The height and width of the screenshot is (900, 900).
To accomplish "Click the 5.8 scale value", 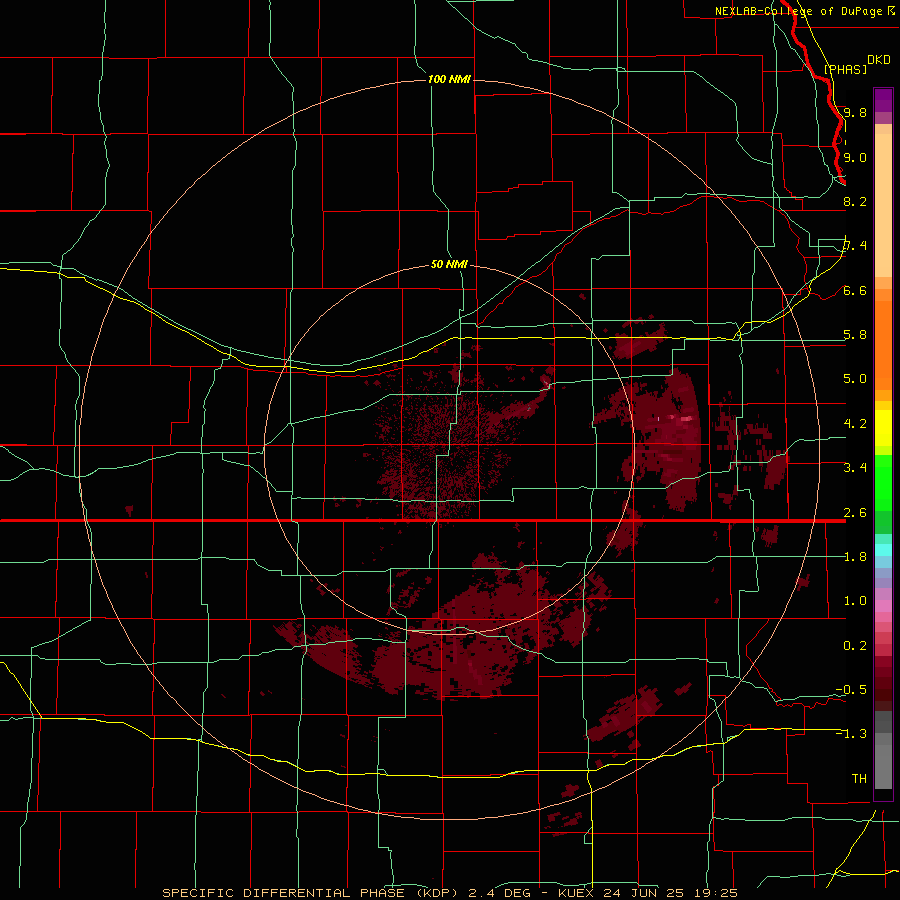I will click(855, 335).
